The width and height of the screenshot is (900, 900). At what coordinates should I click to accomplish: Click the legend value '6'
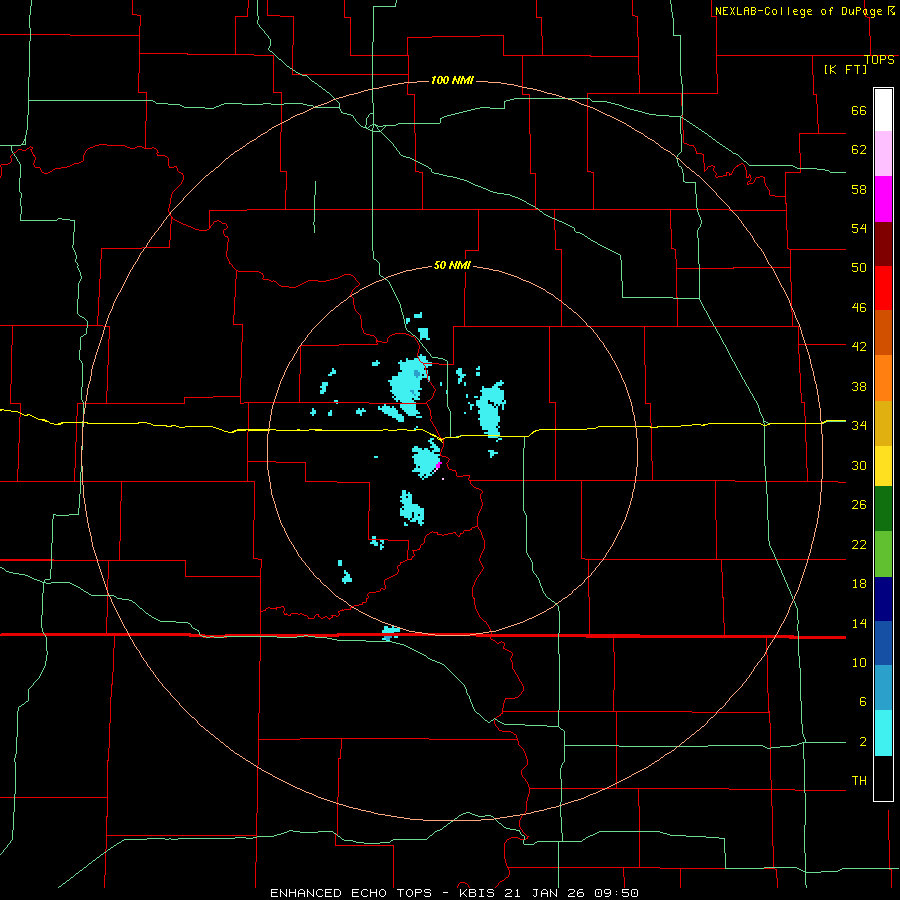[x=863, y=702]
